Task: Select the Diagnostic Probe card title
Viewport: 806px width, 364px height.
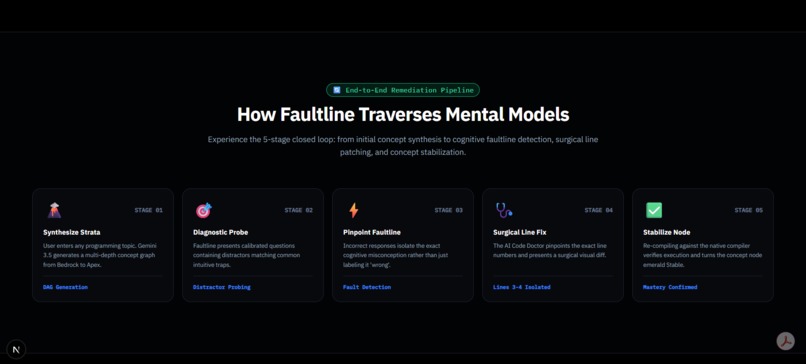Action: 221,232
